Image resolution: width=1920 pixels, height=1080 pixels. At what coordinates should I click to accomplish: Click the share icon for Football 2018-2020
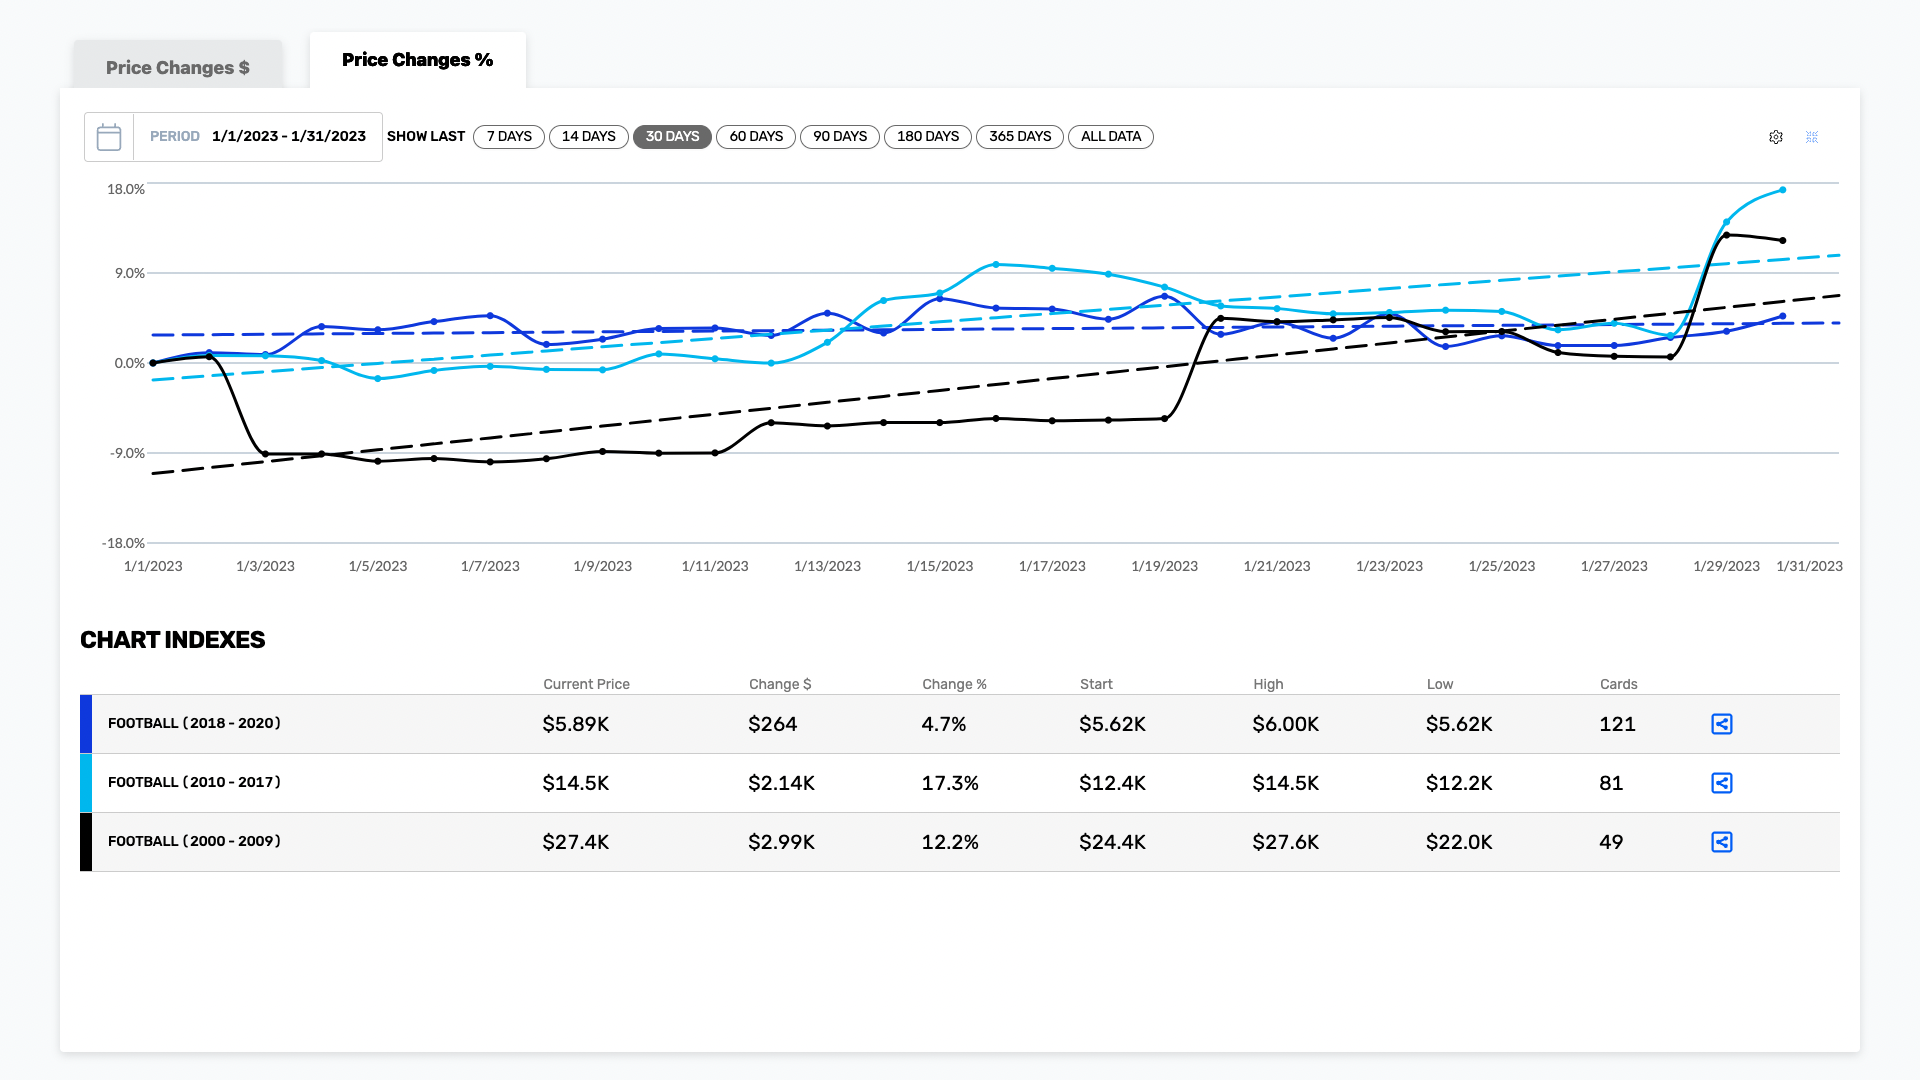pyautogui.click(x=1722, y=723)
